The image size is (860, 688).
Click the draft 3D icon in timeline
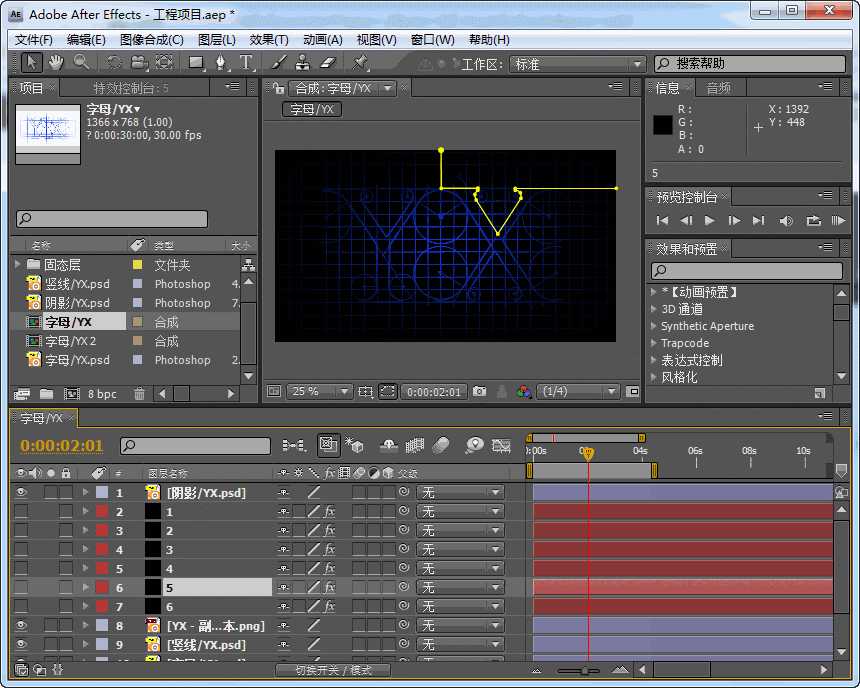pyautogui.click(x=354, y=445)
